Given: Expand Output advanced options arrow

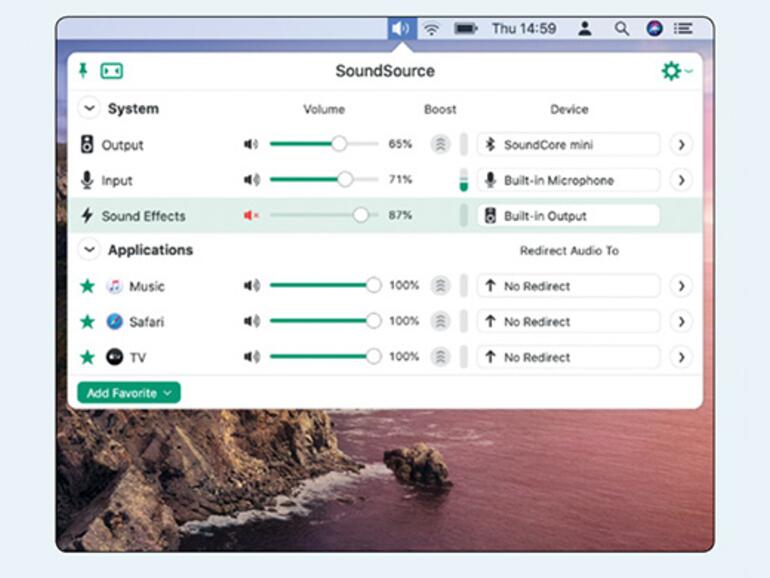Looking at the screenshot, I should click(681, 144).
